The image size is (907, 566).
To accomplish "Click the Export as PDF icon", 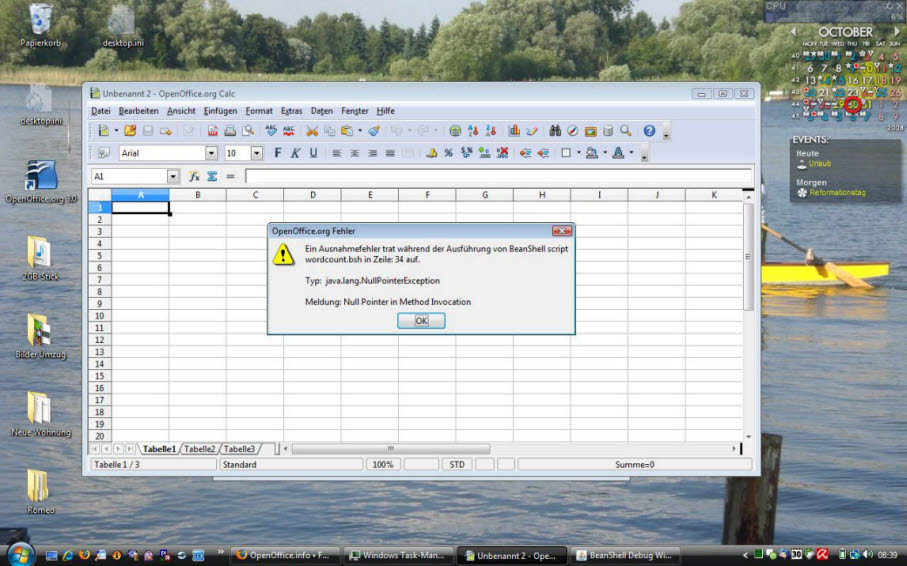I will pos(213,131).
